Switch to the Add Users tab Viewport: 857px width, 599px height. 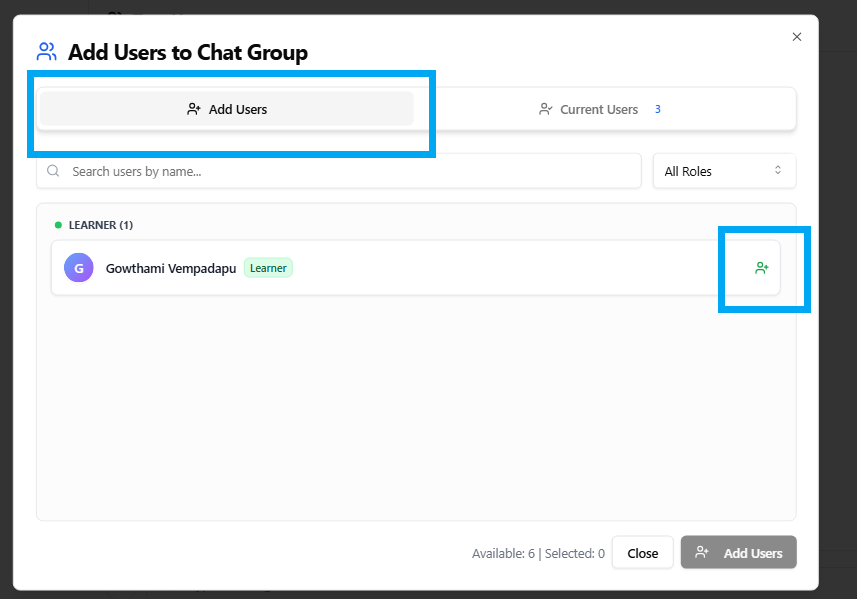pyautogui.click(x=227, y=109)
